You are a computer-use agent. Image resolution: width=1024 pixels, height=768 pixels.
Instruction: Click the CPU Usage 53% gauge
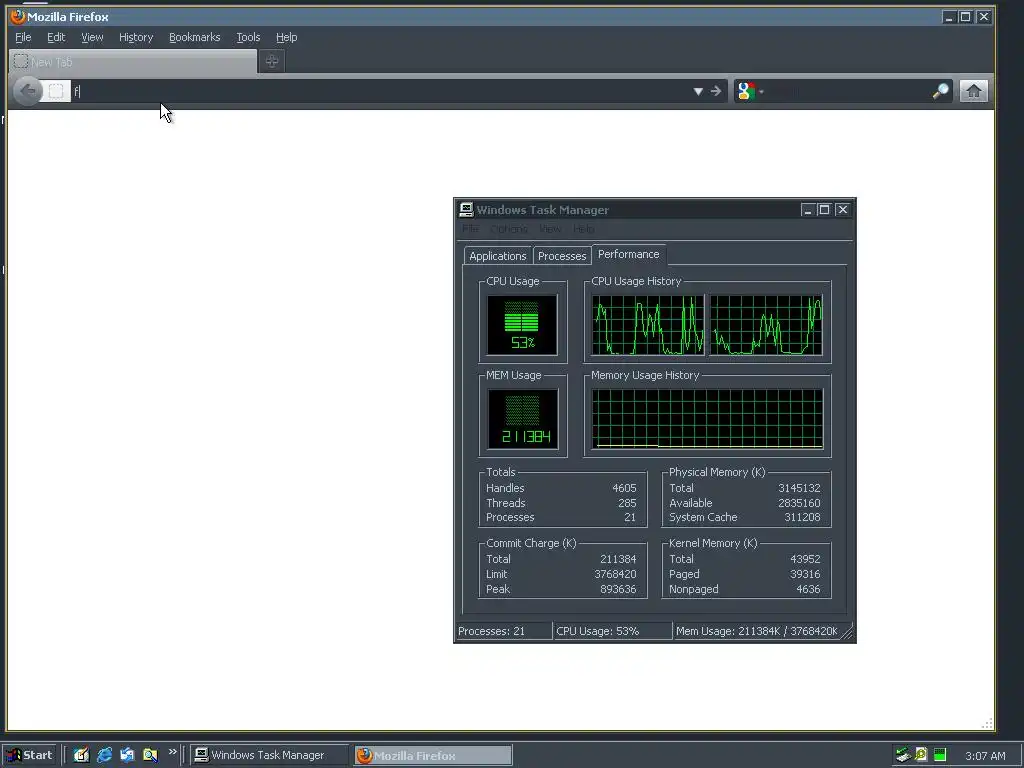(522, 325)
